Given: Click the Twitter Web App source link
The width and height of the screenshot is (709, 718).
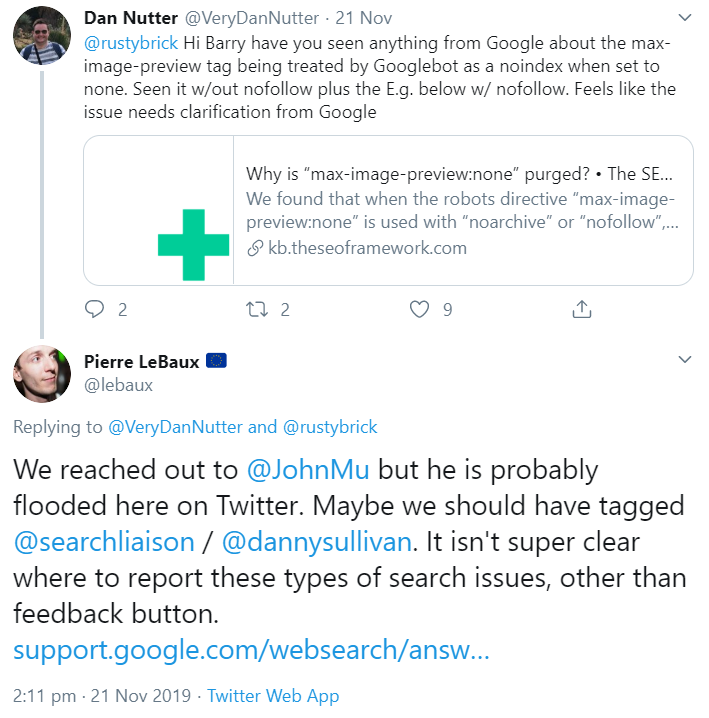Looking at the screenshot, I should 273,696.
